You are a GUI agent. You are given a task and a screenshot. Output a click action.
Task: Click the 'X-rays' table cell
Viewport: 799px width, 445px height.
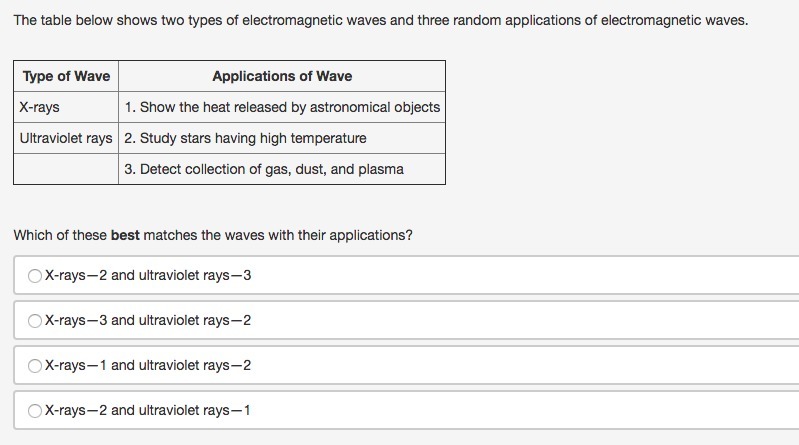66,107
